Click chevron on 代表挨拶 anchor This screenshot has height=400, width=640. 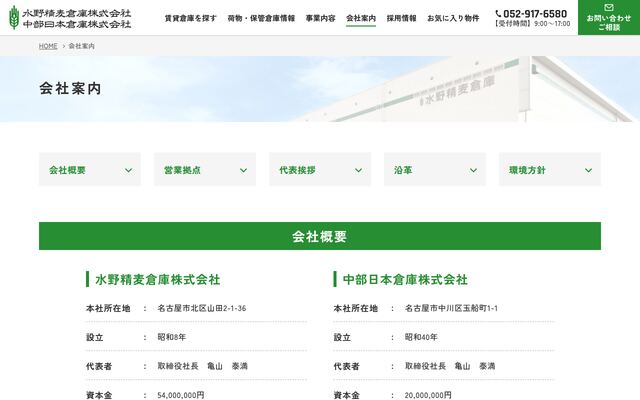[358, 170]
